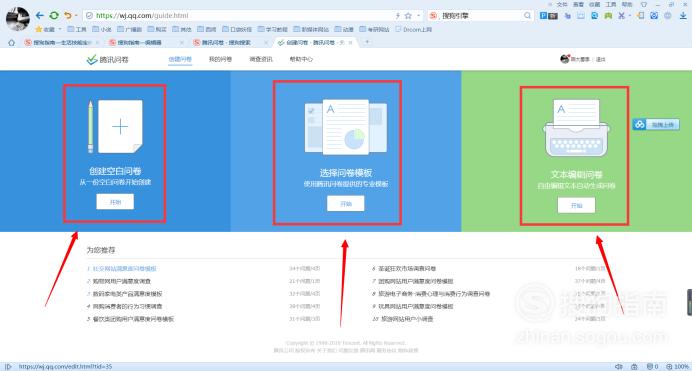Expand the favorites dropdown arrow in bookmarks bar
692x371 pixels.
coord(60,29)
